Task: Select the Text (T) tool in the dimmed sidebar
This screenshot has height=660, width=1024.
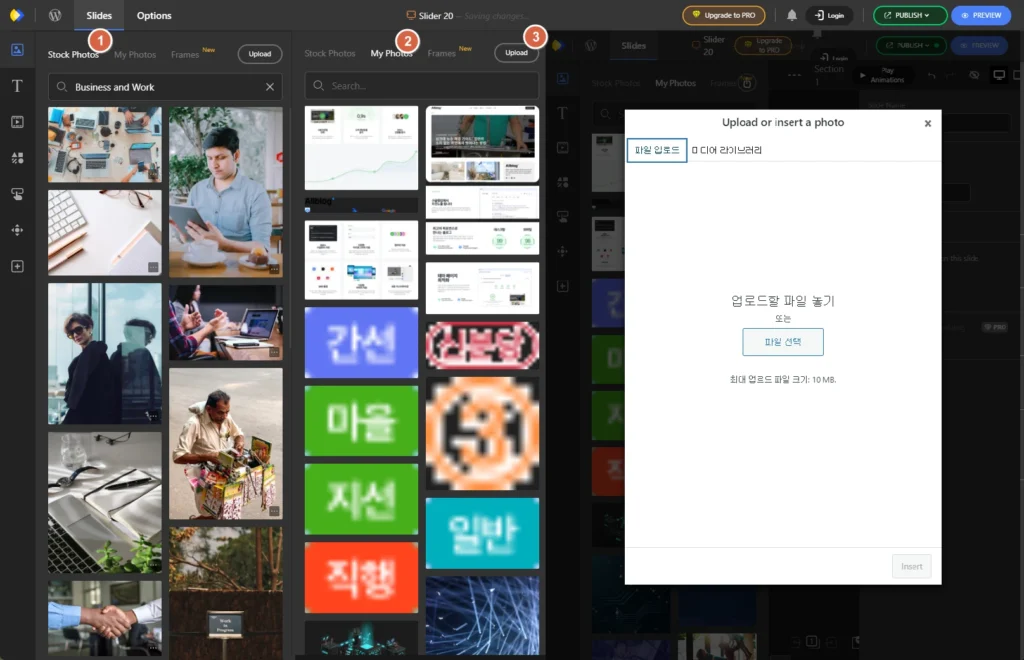Action: pos(562,113)
